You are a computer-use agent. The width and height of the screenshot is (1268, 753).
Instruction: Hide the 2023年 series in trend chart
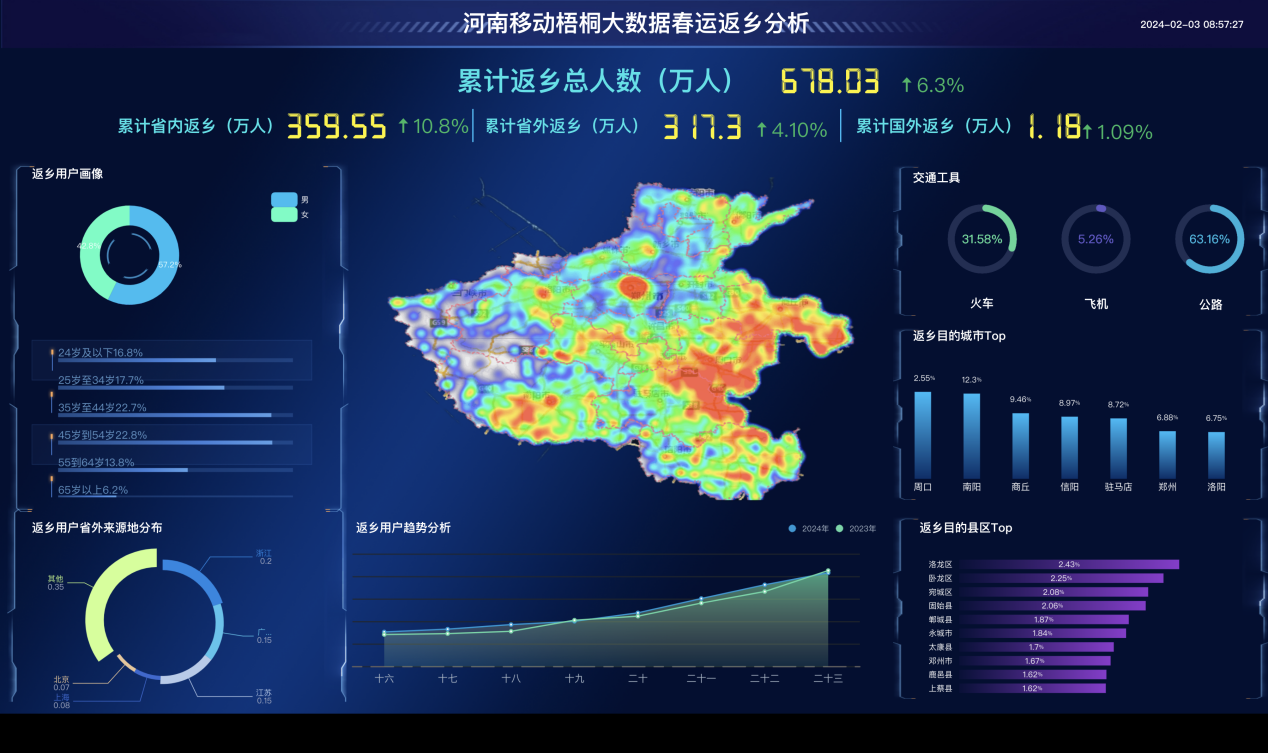[x=840, y=528]
